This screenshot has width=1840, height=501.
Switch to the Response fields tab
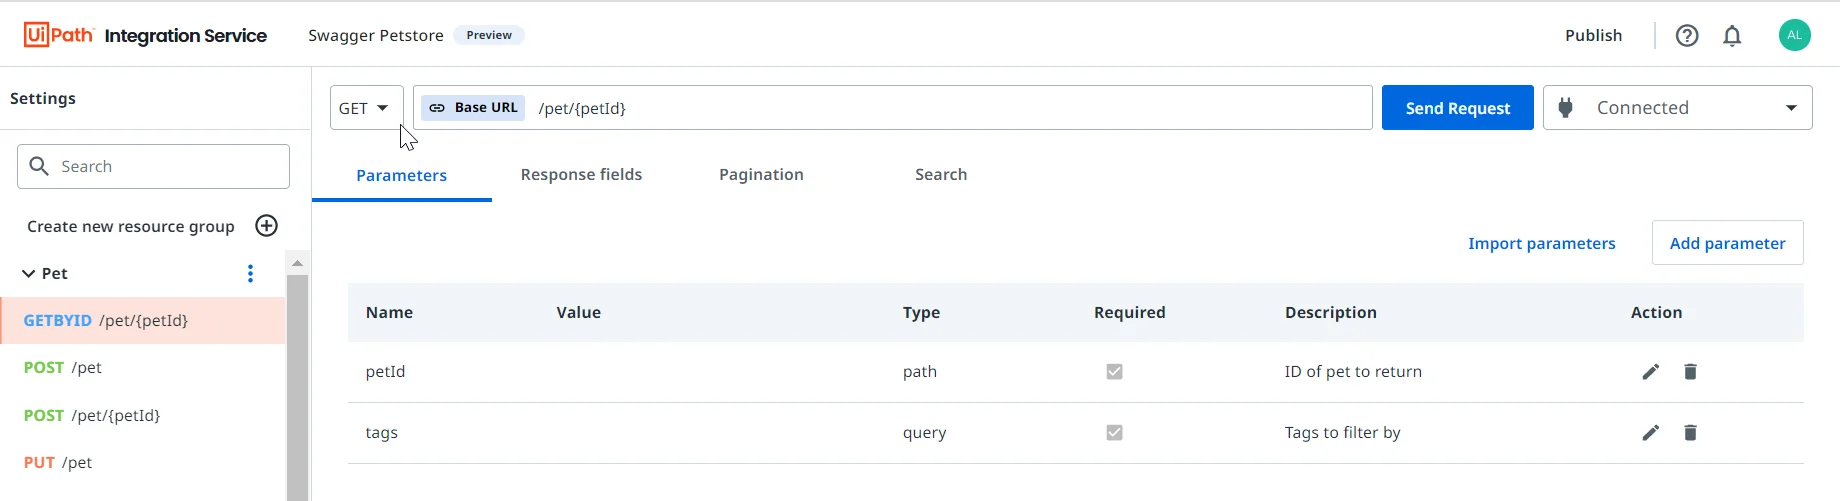pyautogui.click(x=581, y=175)
